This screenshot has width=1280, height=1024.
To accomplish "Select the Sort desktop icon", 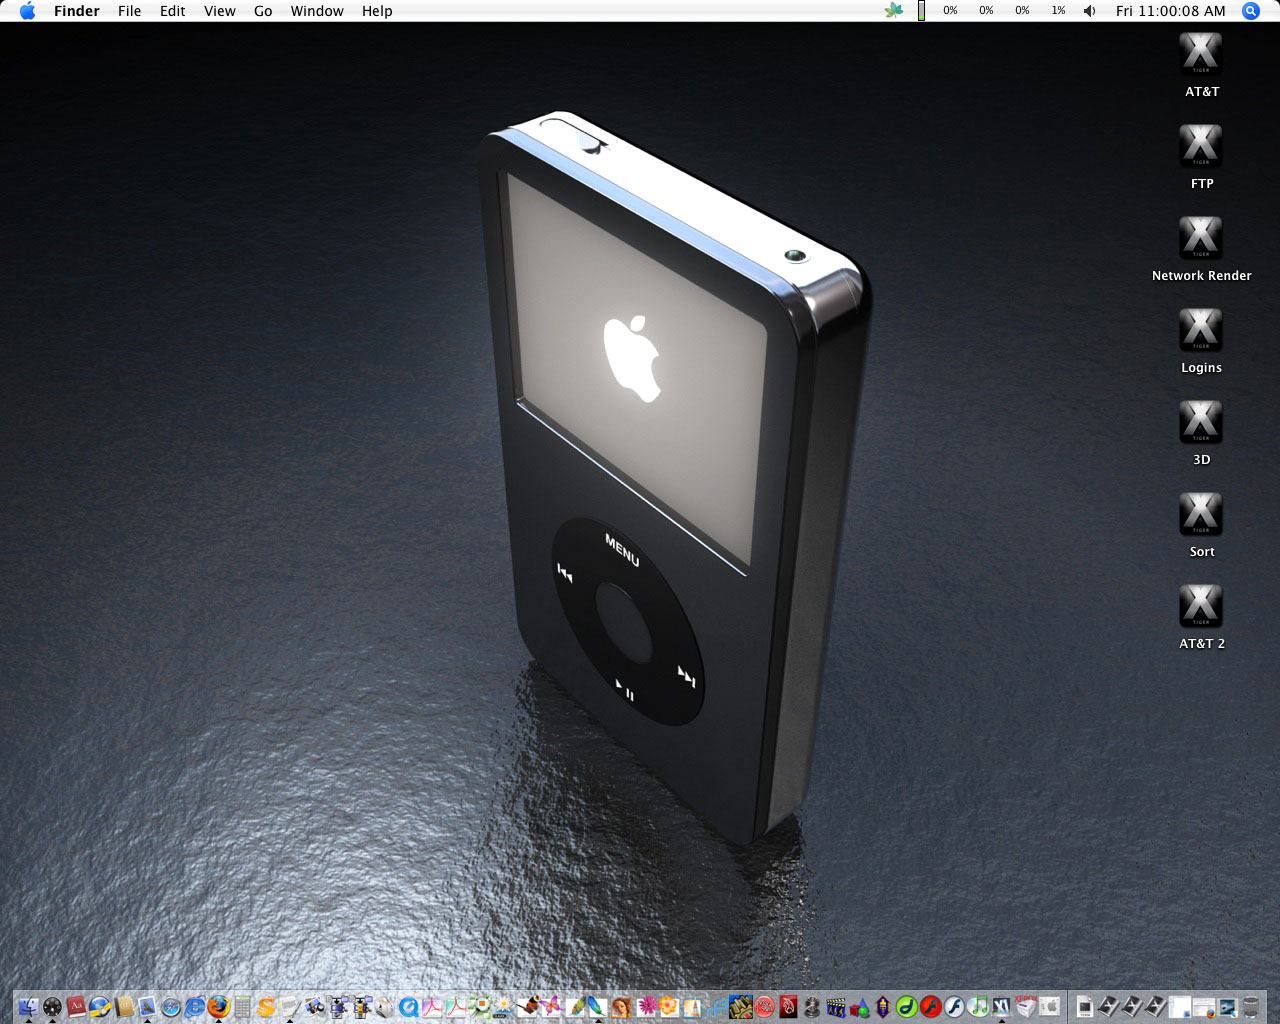I will coord(1201,515).
